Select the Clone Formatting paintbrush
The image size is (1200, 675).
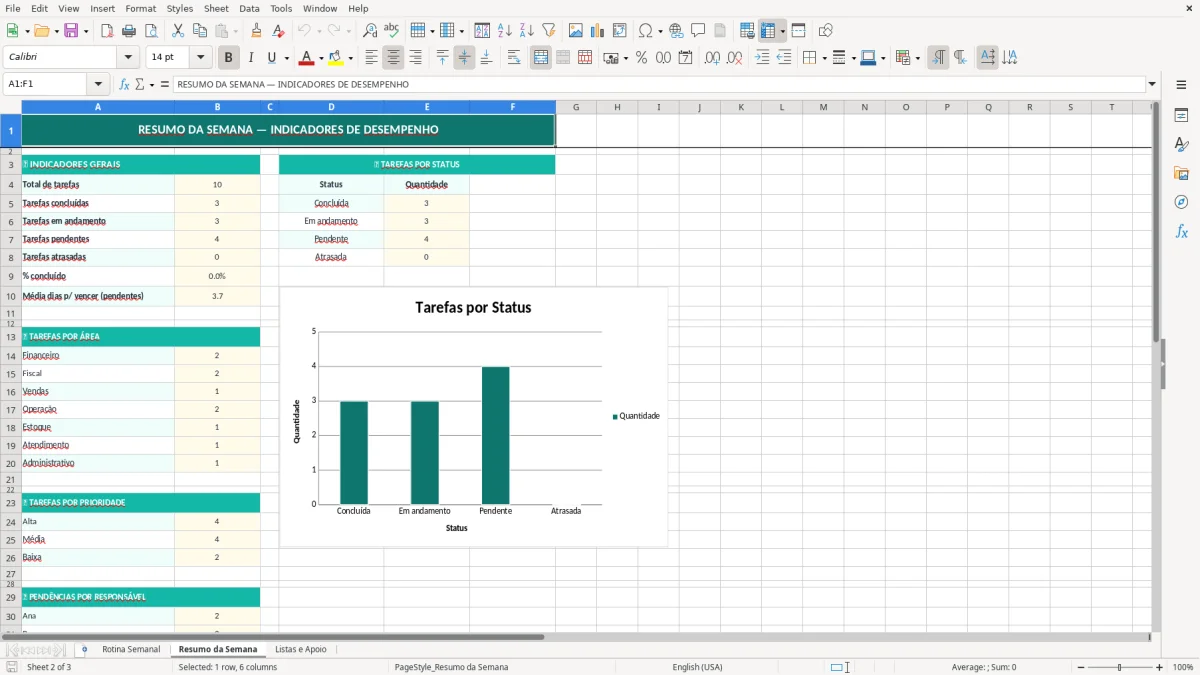coord(256,31)
